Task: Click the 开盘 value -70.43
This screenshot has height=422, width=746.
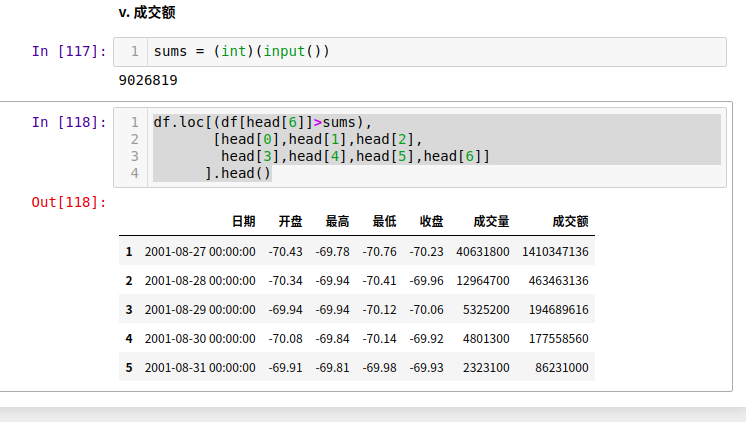Action: [x=285, y=252]
